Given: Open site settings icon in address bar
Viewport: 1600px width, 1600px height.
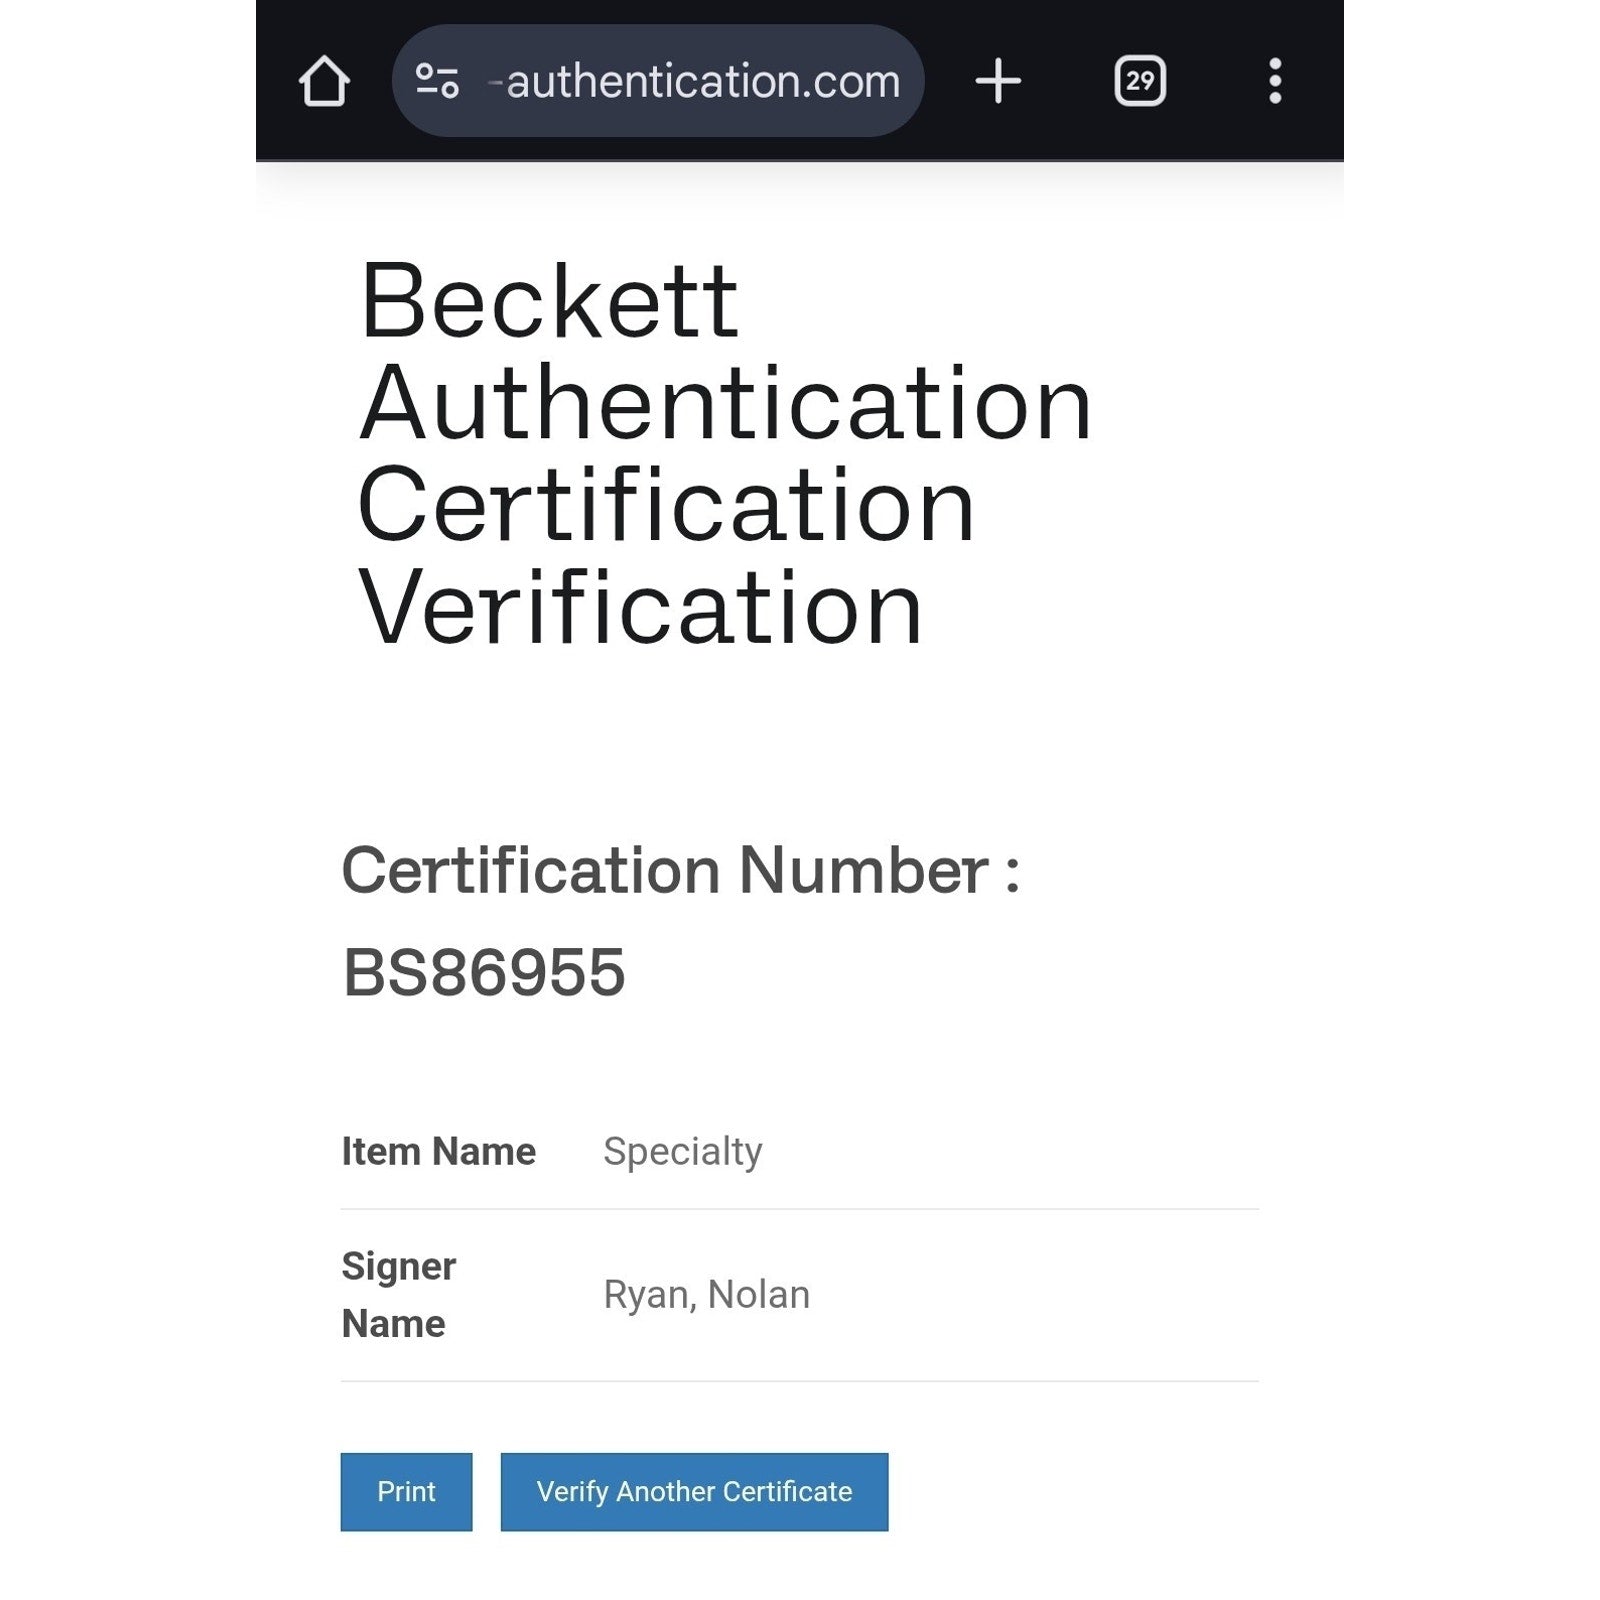Looking at the screenshot, I should (x=437, y=81).
